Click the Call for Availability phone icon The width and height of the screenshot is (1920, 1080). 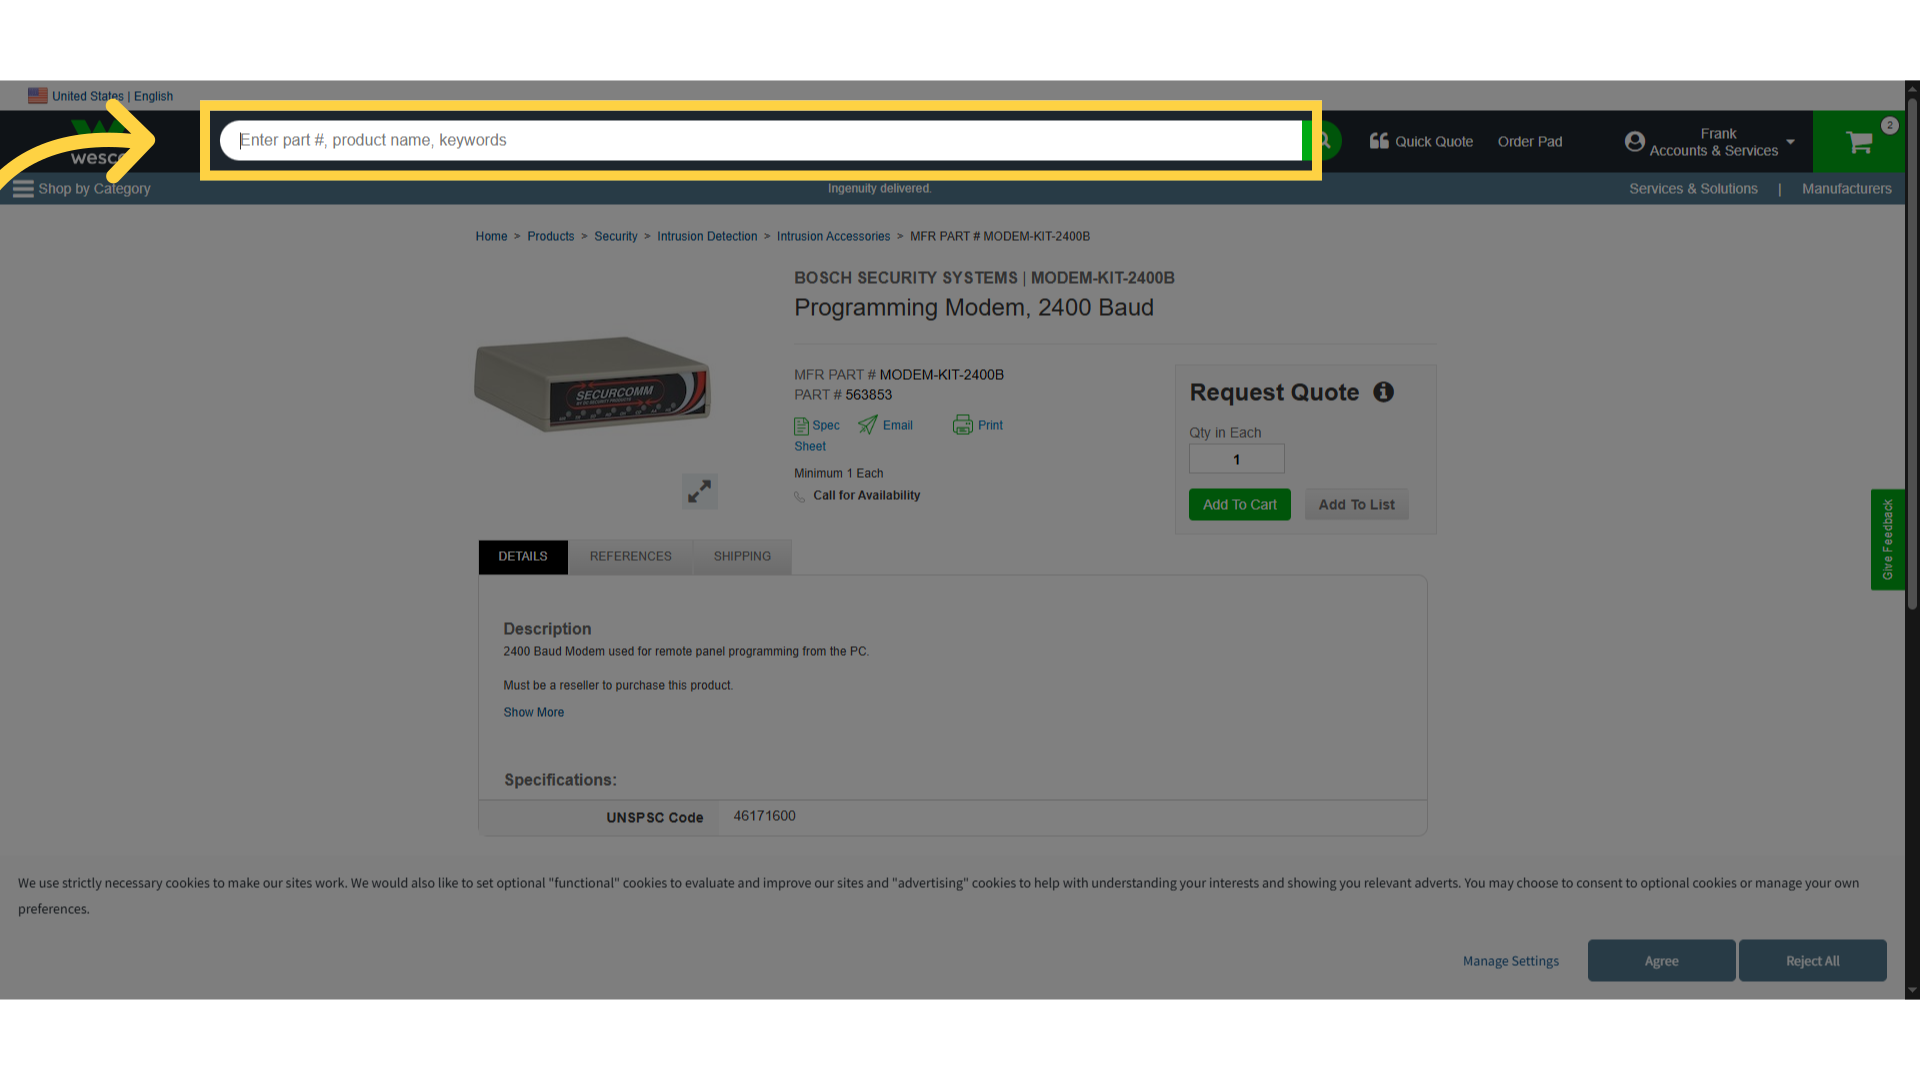click(799, 496)
